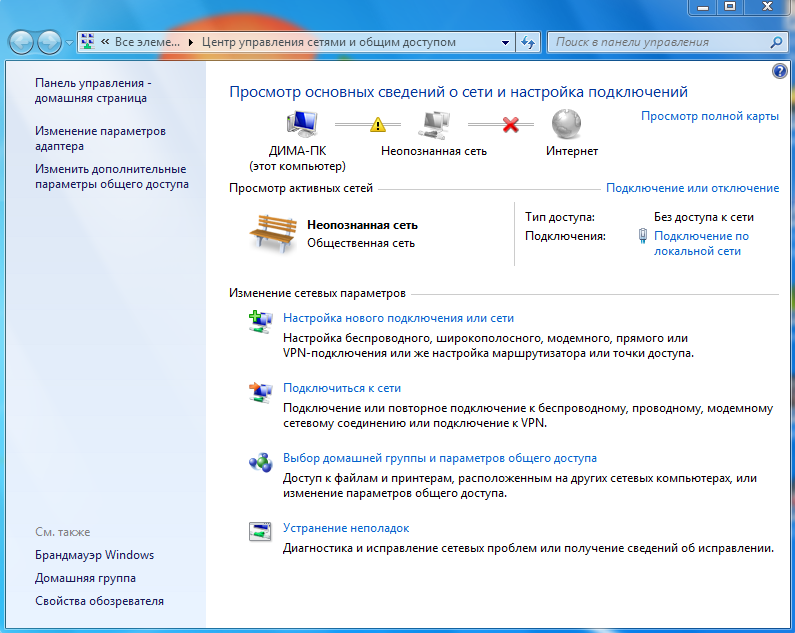The image size is (795, 633).
Task: Click the Подключиться к сети link
Action: coord(342,388)
